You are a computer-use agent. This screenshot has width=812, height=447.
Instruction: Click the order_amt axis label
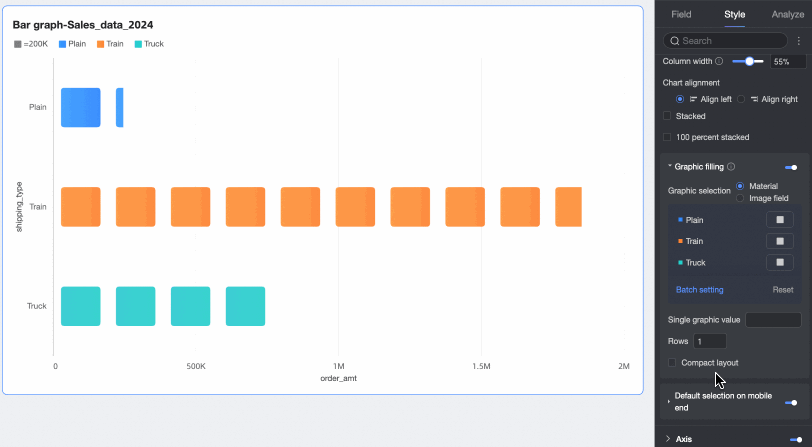[338, 378]
